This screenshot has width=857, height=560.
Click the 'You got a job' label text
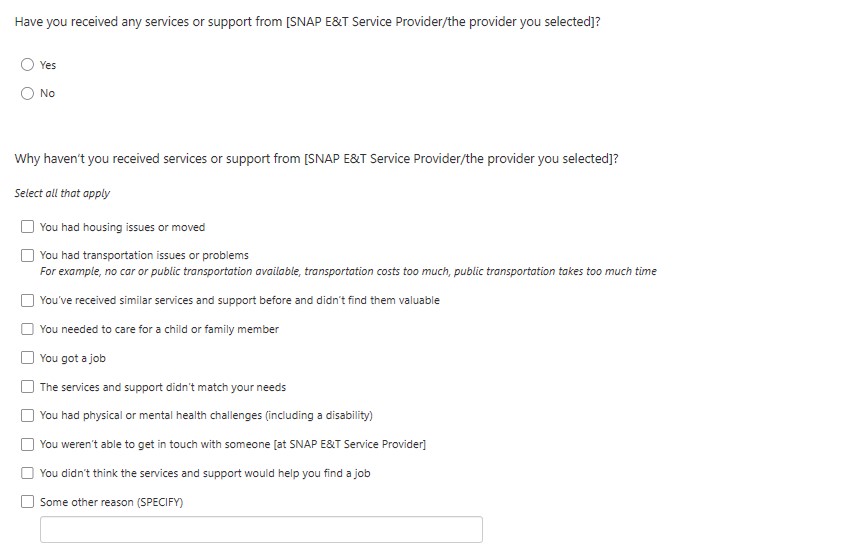(73, 358)
